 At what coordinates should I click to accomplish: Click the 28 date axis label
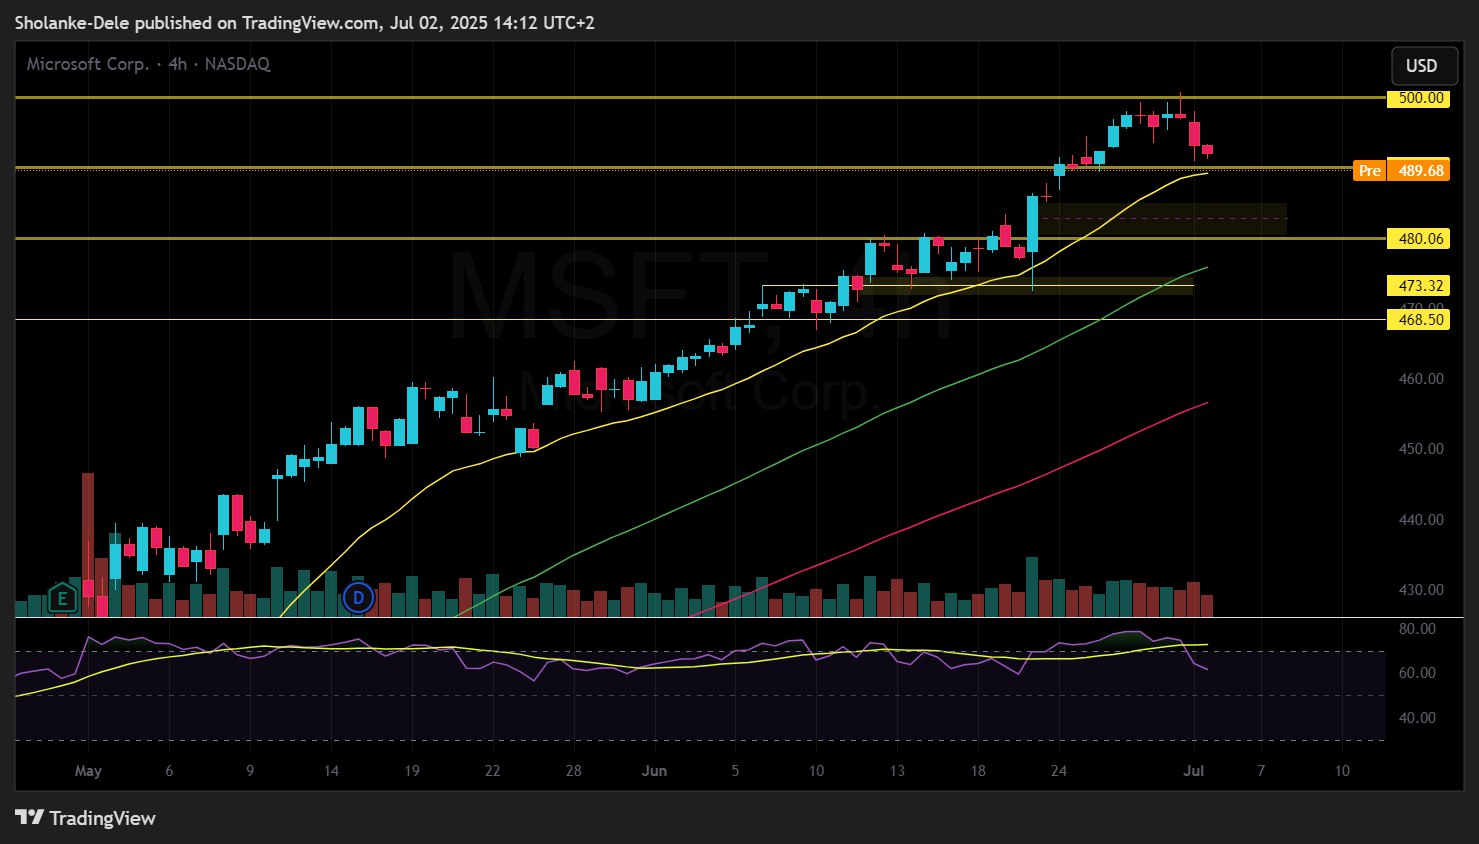[x=573, y=771]
